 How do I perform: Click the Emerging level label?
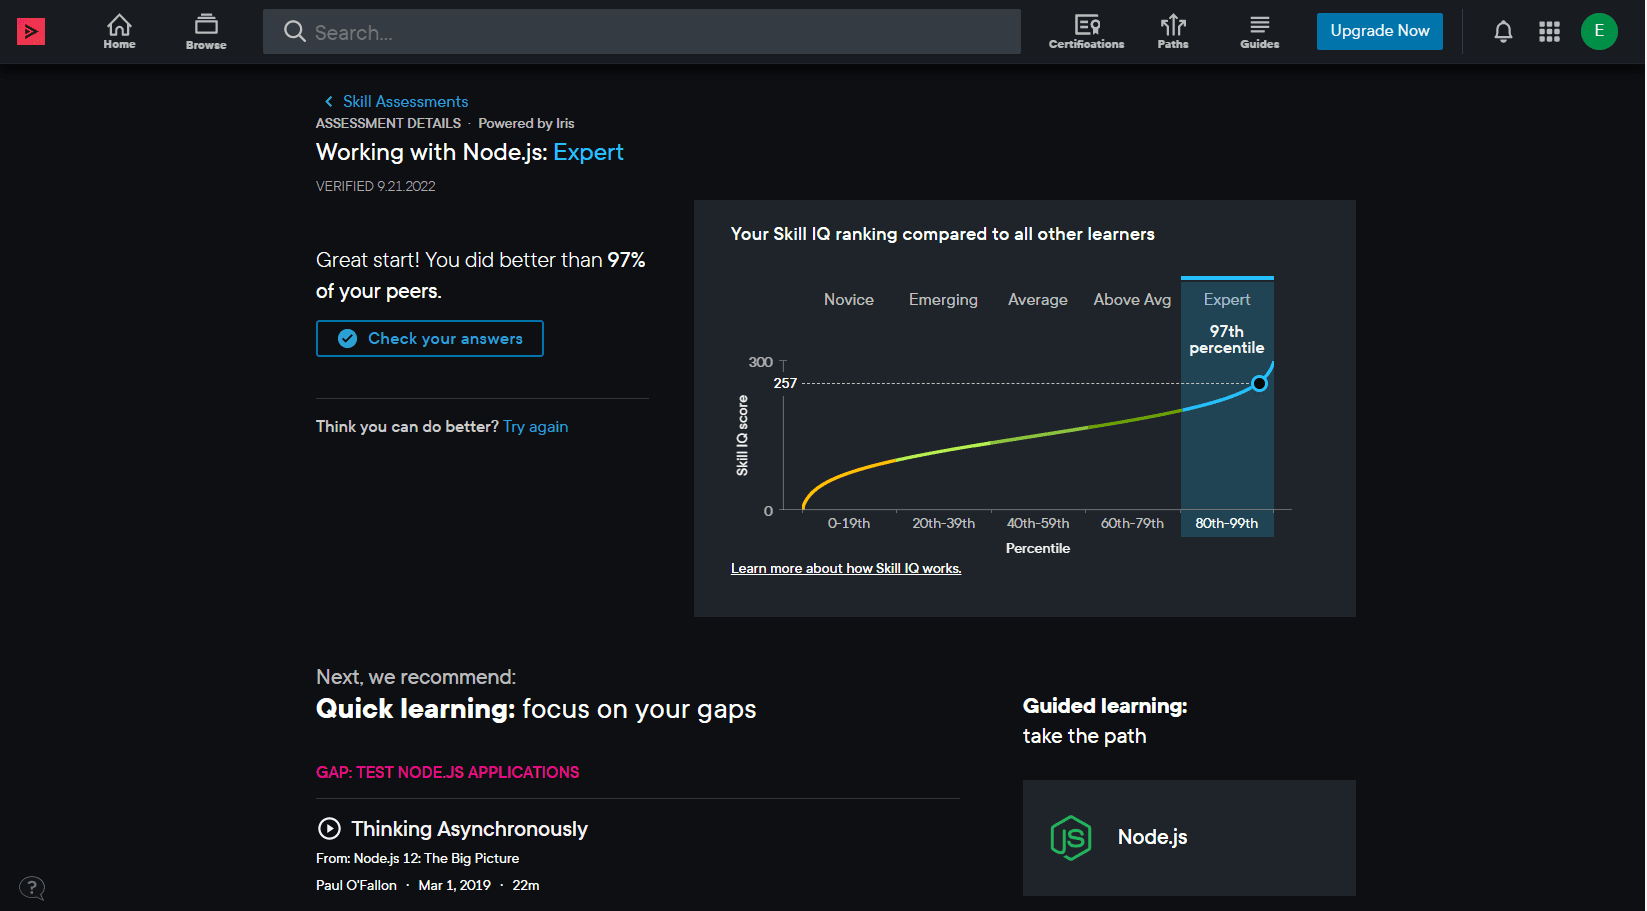[x=943, y=300]
